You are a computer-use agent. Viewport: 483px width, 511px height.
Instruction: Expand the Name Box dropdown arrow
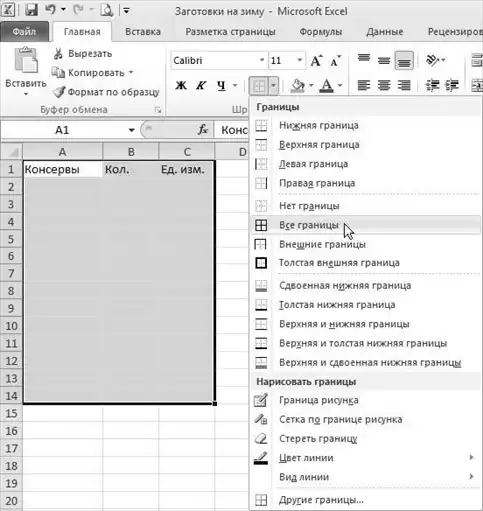(x=132, y=130)
